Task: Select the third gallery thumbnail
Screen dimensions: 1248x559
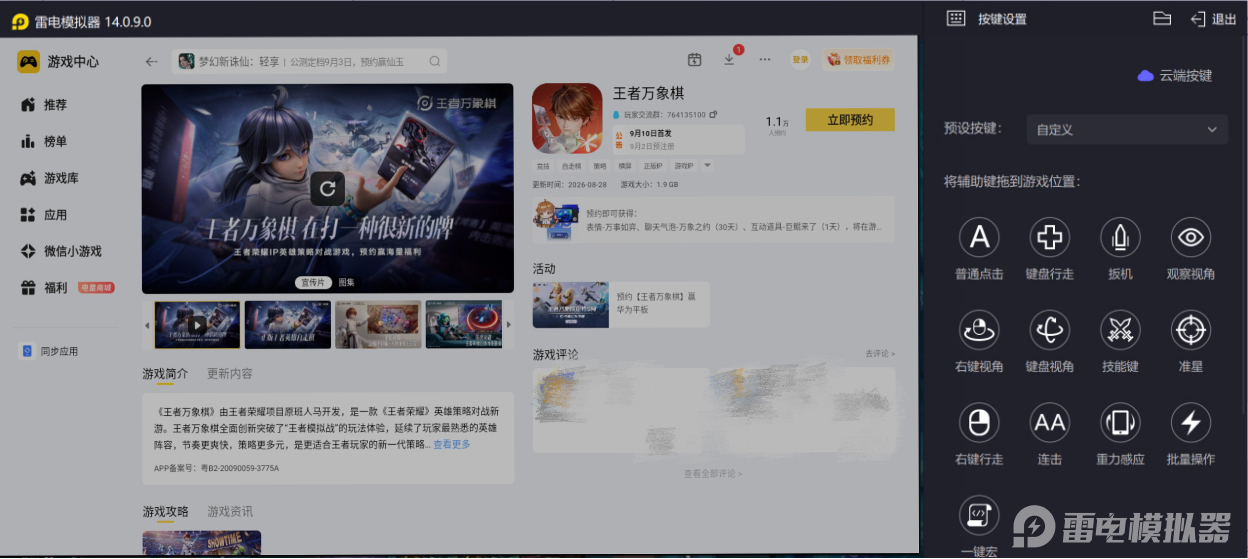Action: (x=378, y=324)
